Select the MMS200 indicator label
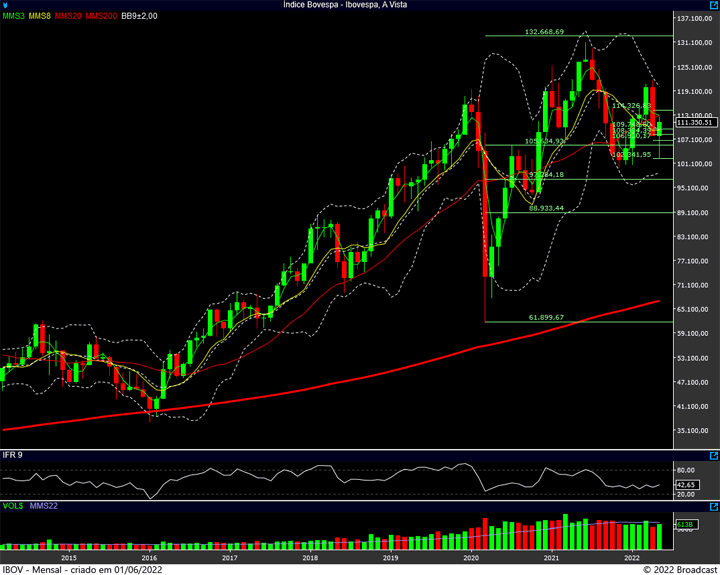Viewport: 720px width, 575px height. coord(99,17)
